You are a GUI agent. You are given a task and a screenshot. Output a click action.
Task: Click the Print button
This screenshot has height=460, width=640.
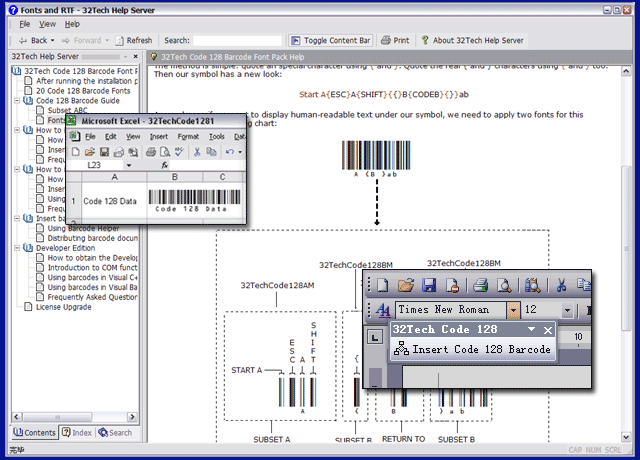tap(395, 40)
